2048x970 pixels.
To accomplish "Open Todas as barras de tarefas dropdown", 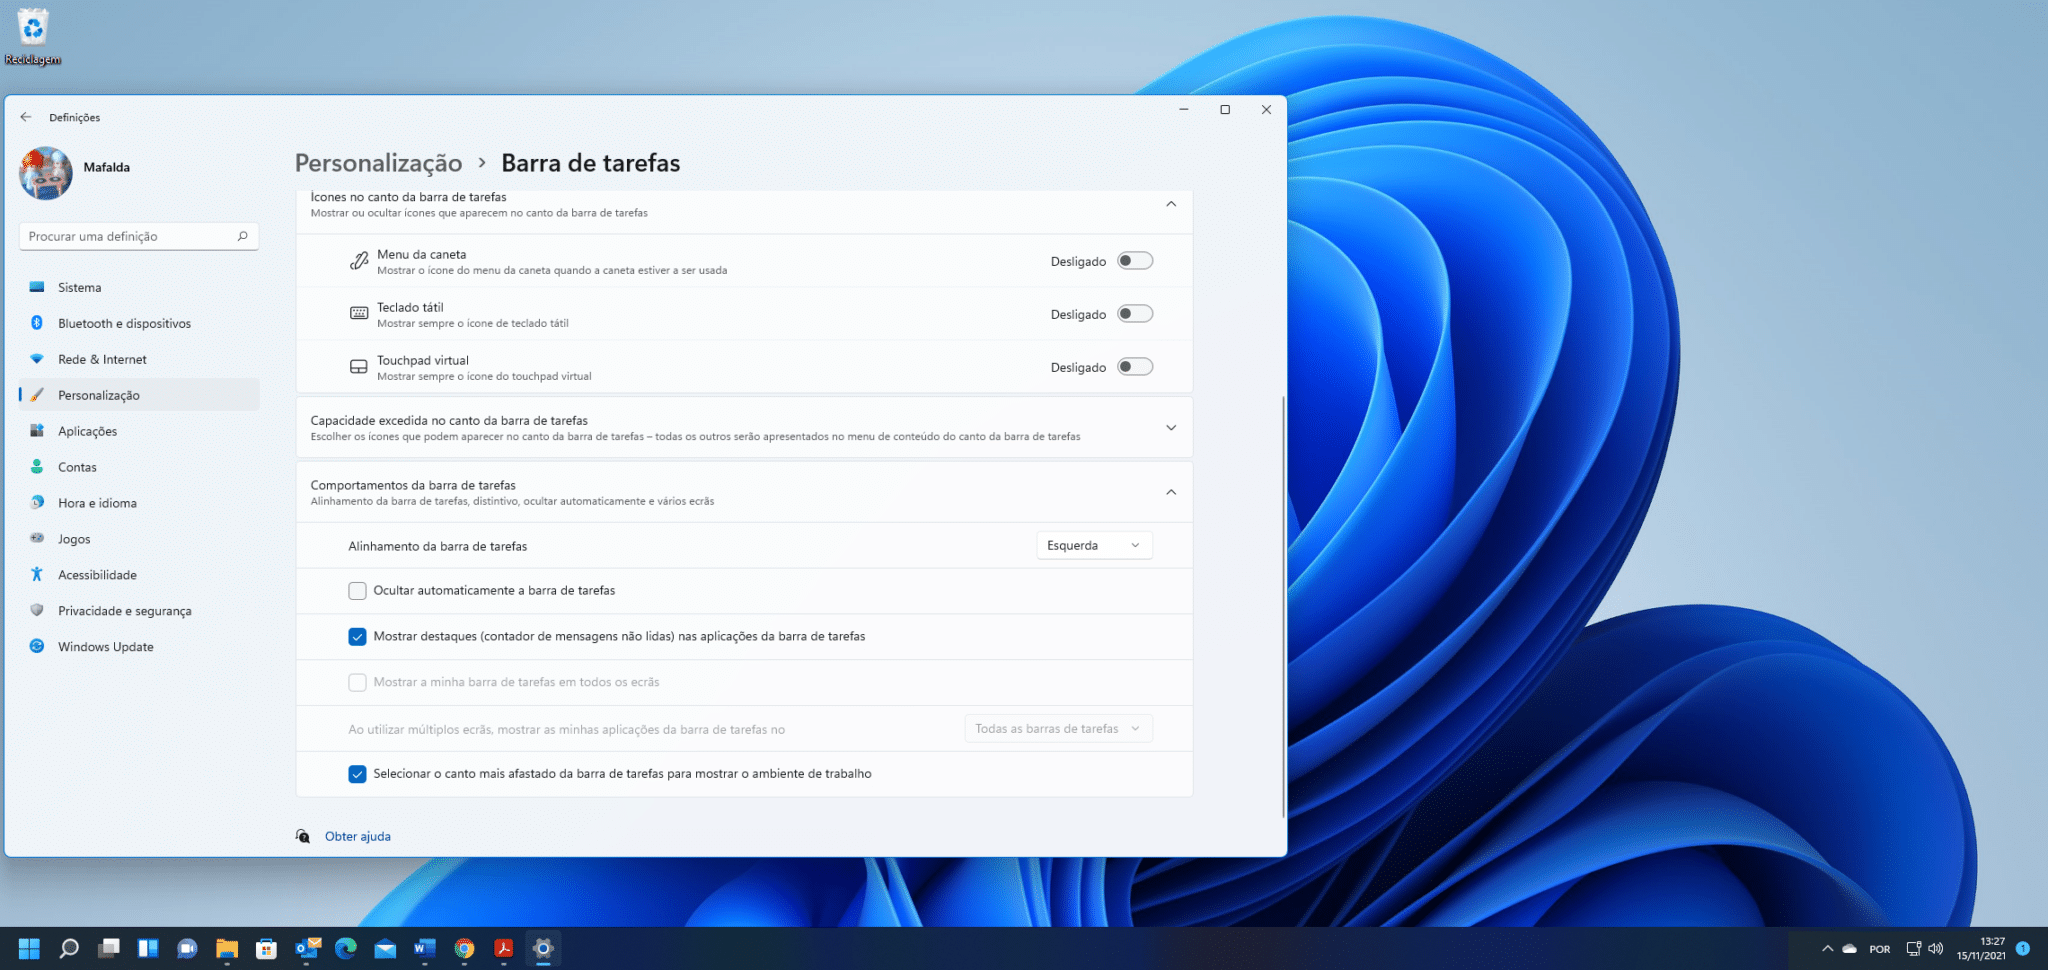I will pos(1058,728).
